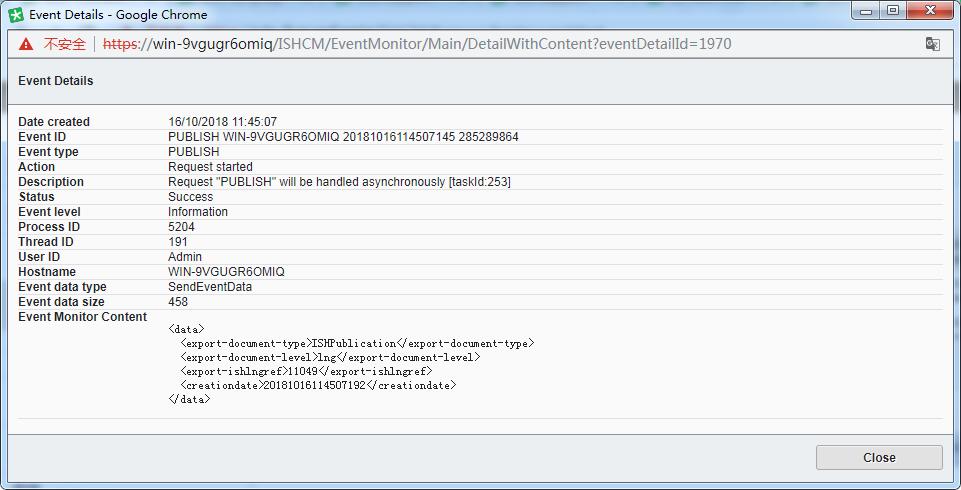The width and height of the screenshot is (961, 490).
Task: Click the Close button at bottom right
Action: 878,457
